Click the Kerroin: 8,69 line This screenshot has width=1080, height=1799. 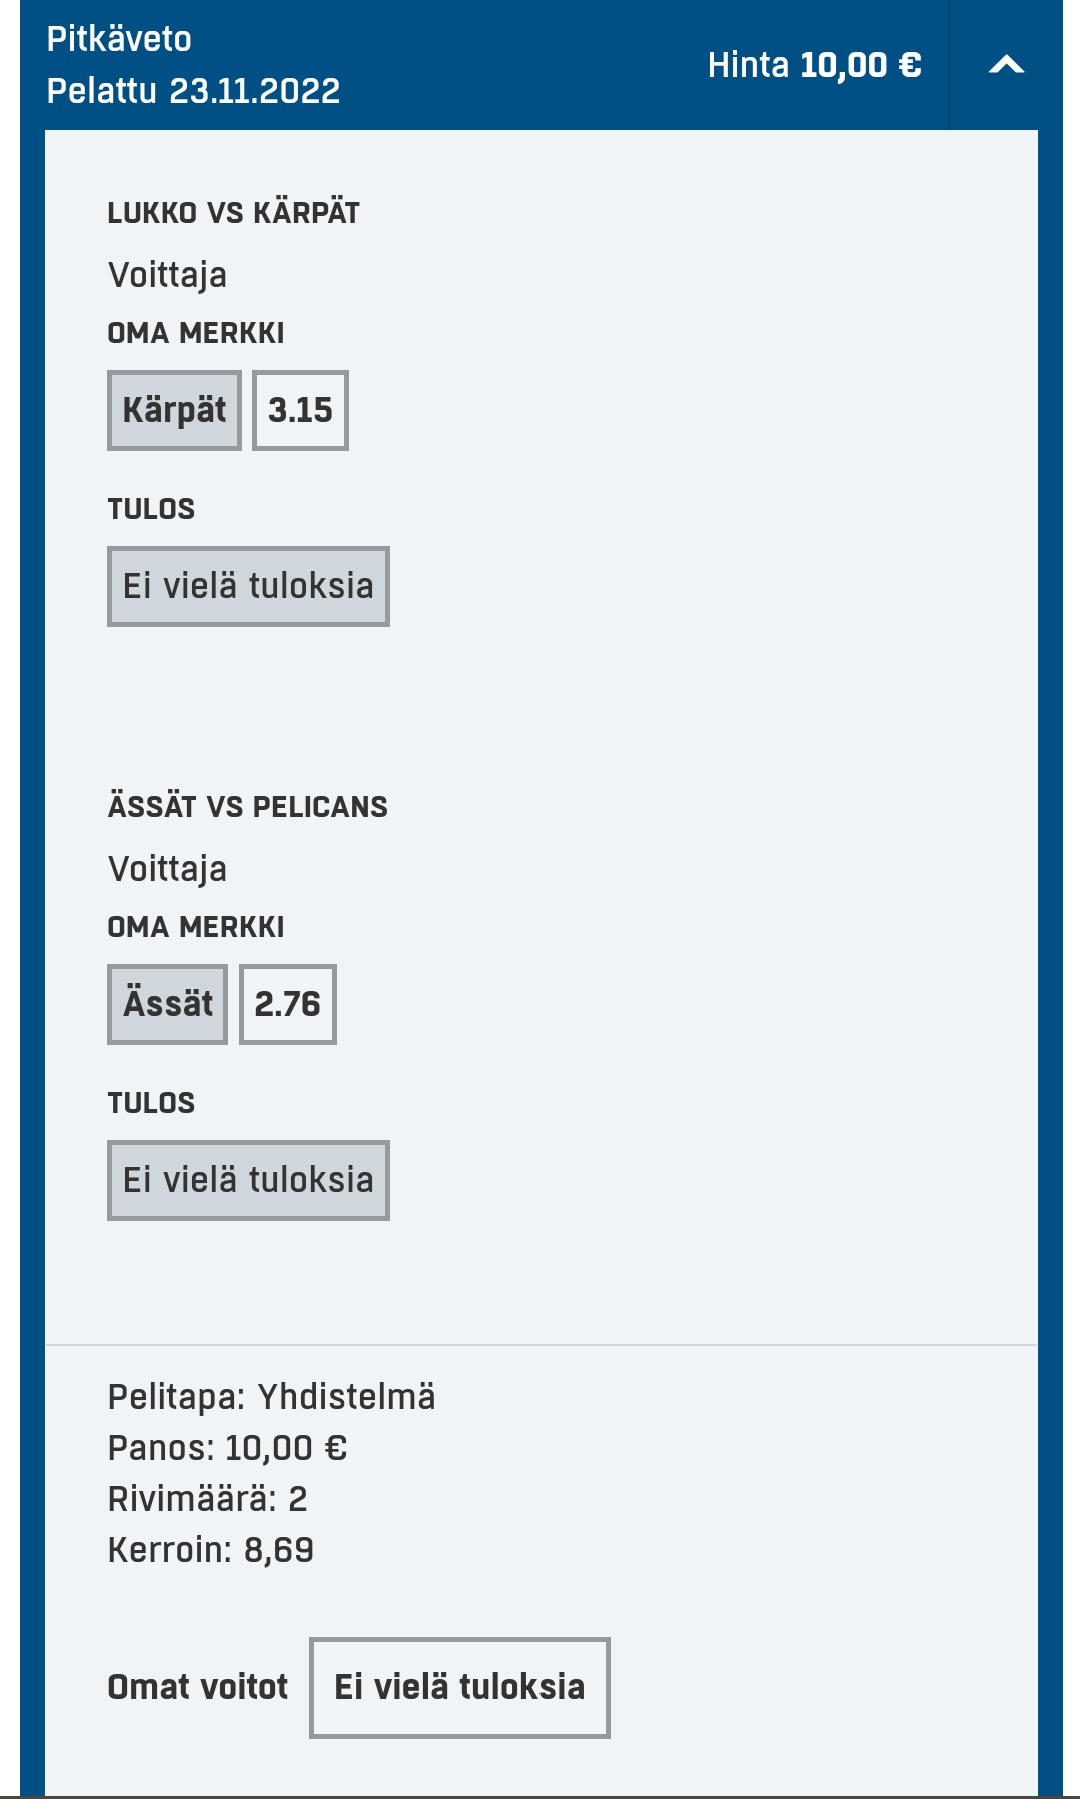[210, 1550]
